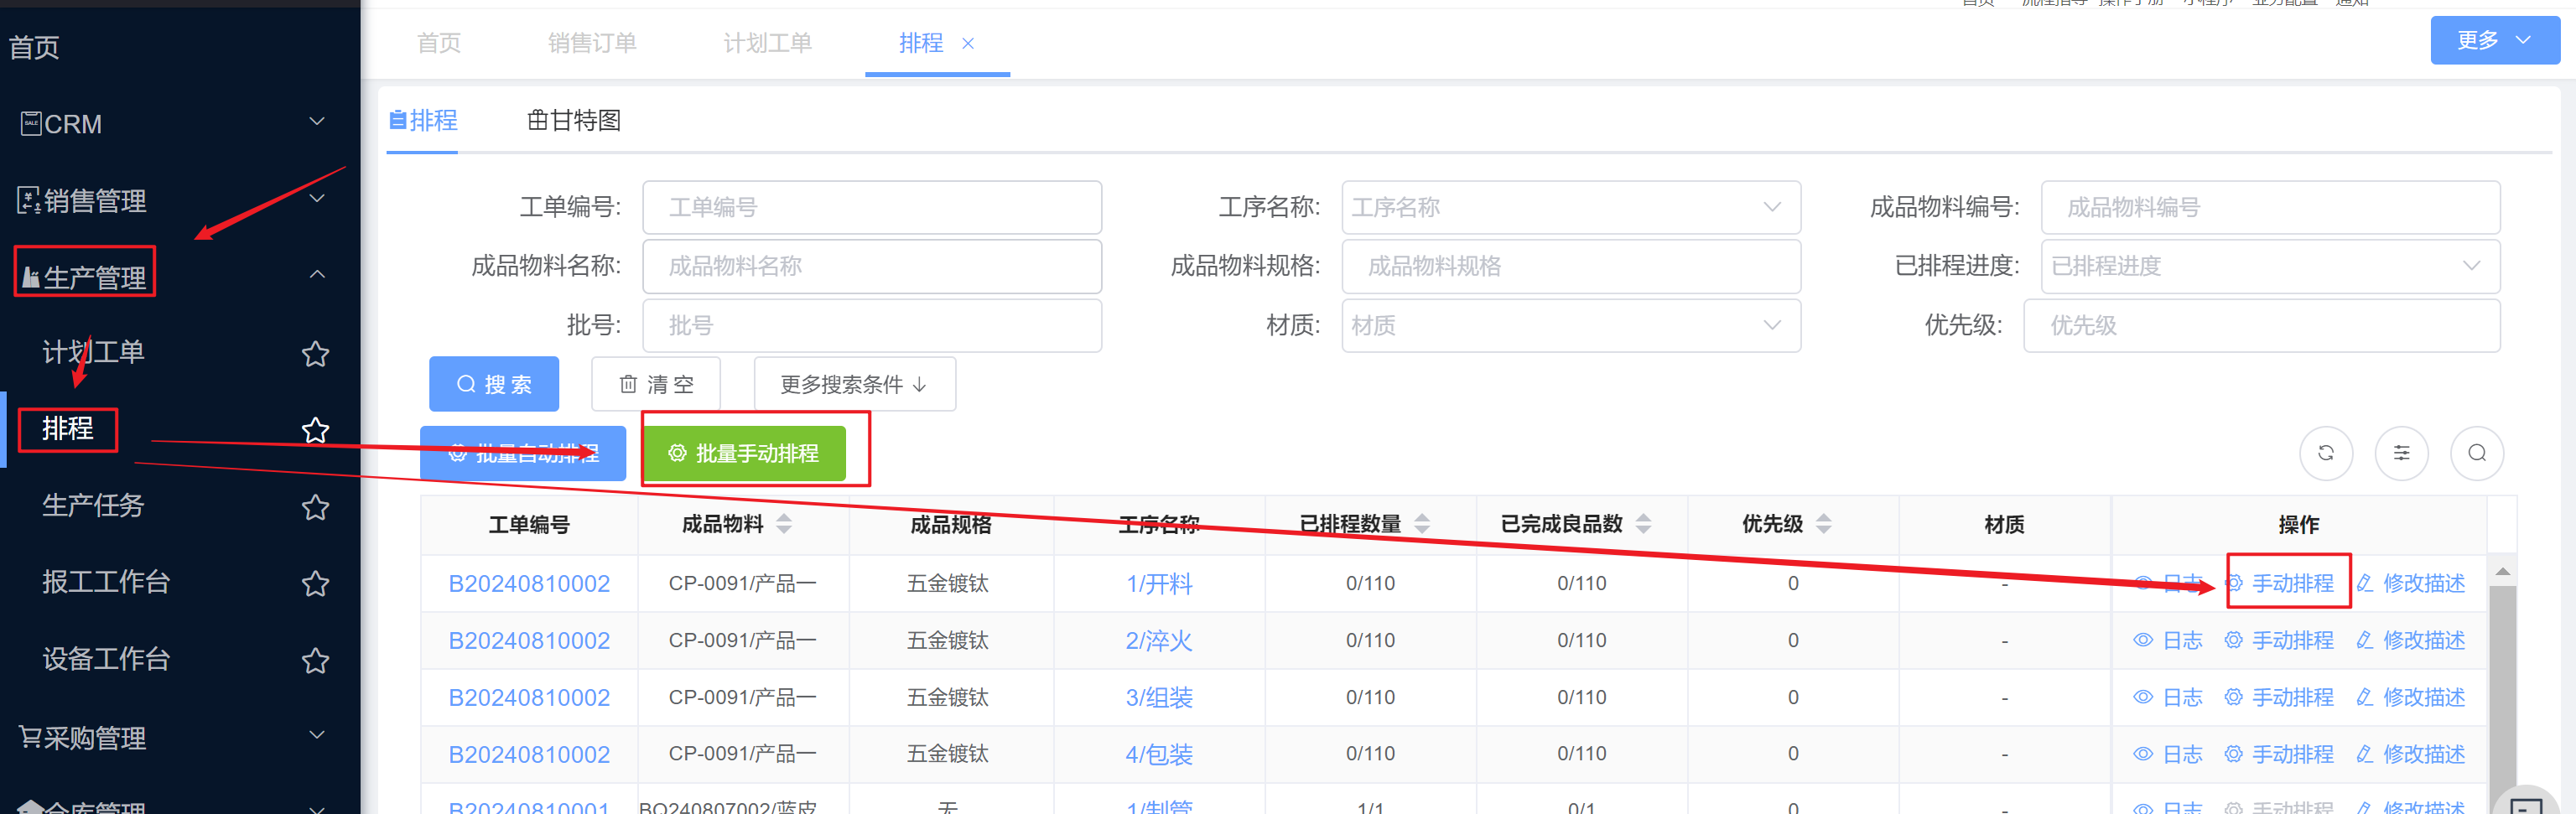
Task: Click the 成品物料规格 input field
Action: click(x=1570, y=266)
